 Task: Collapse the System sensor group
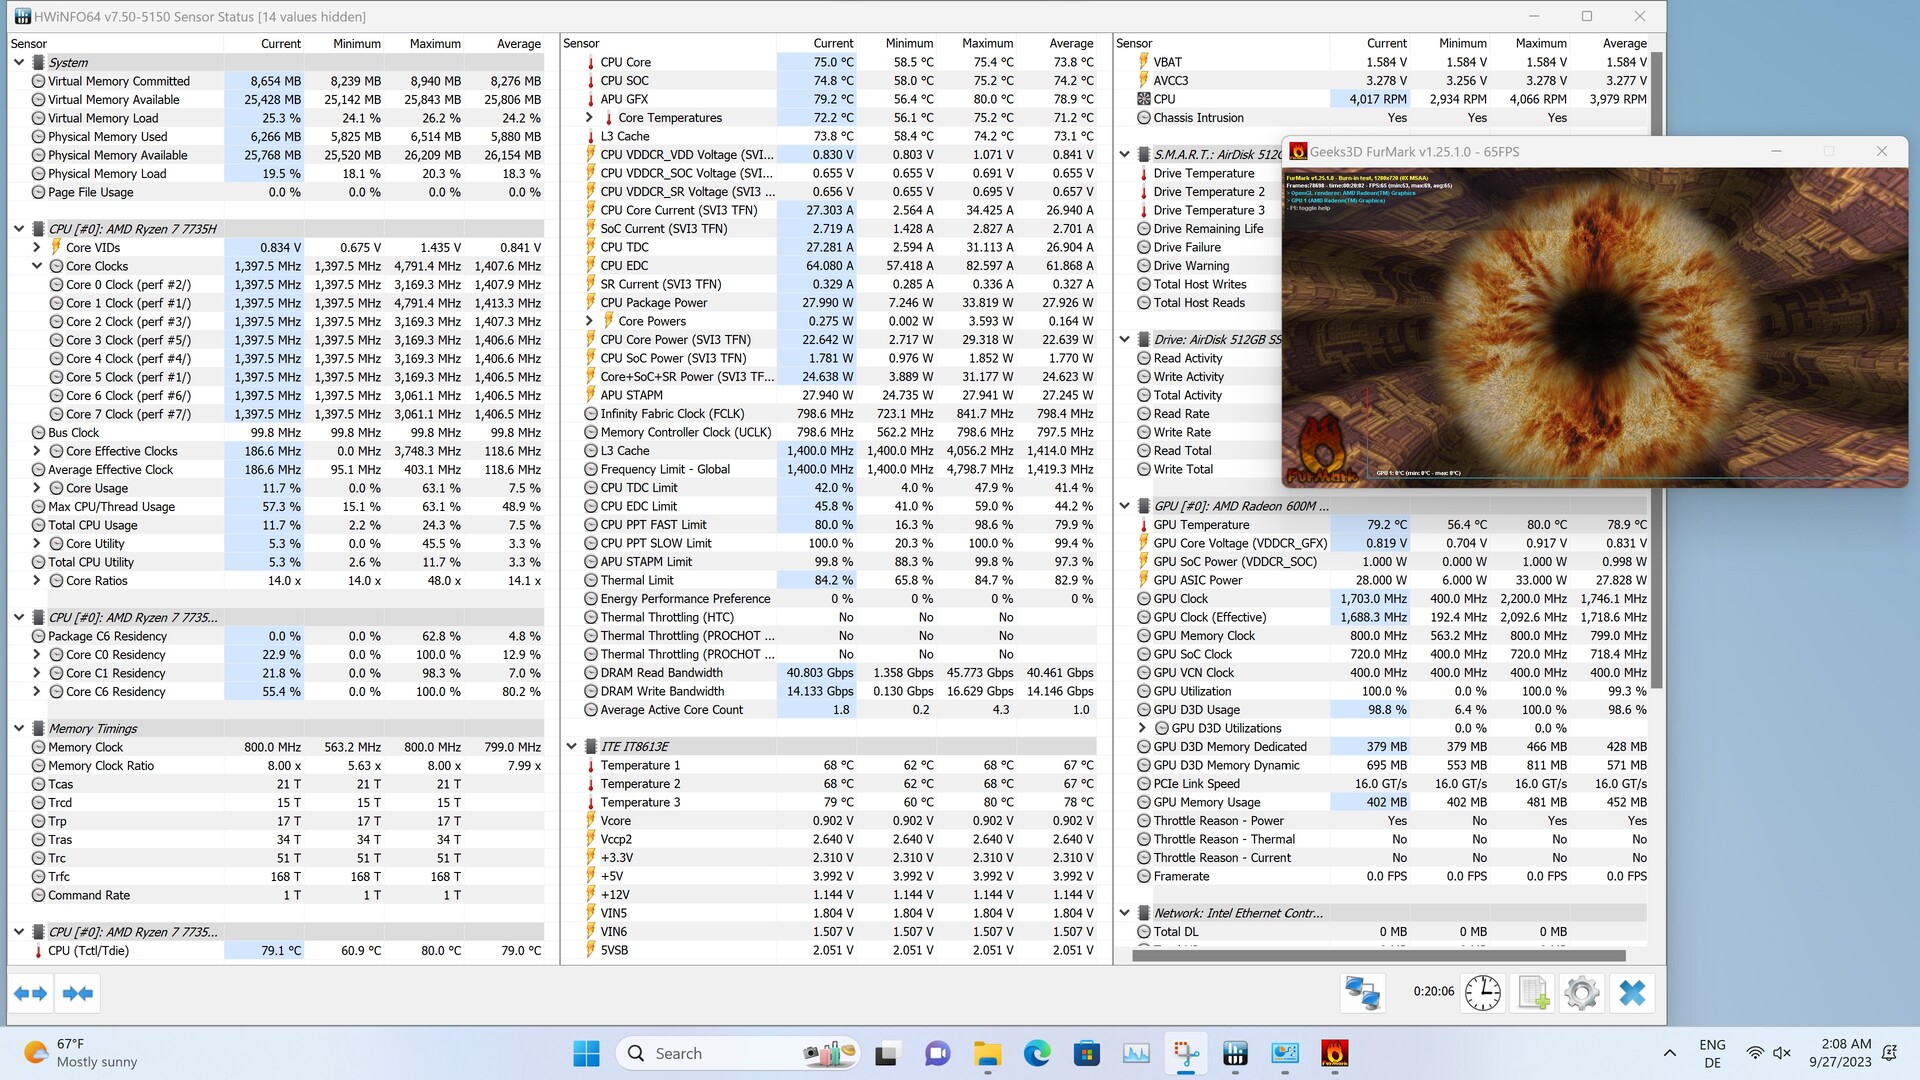pyautogui.click(x=19, y=62)
